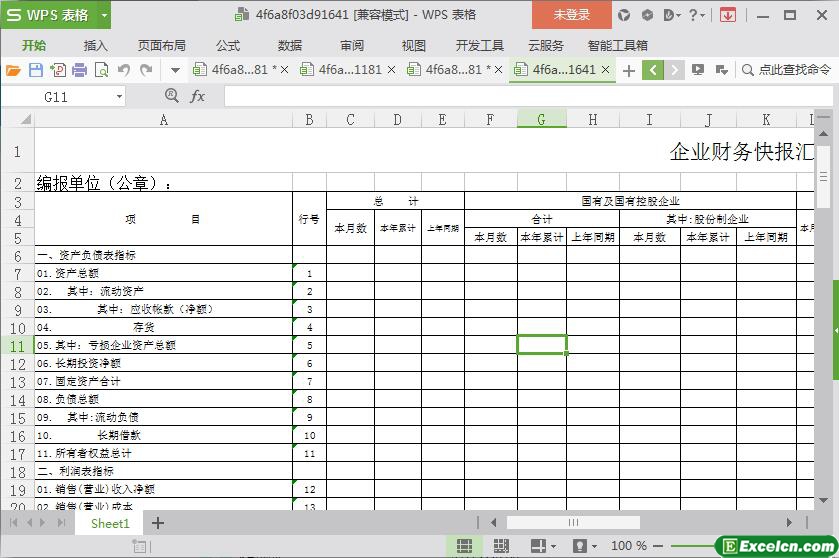Click the skin/theme icon in title bar
Screen dimensions: 839x558
624,15
